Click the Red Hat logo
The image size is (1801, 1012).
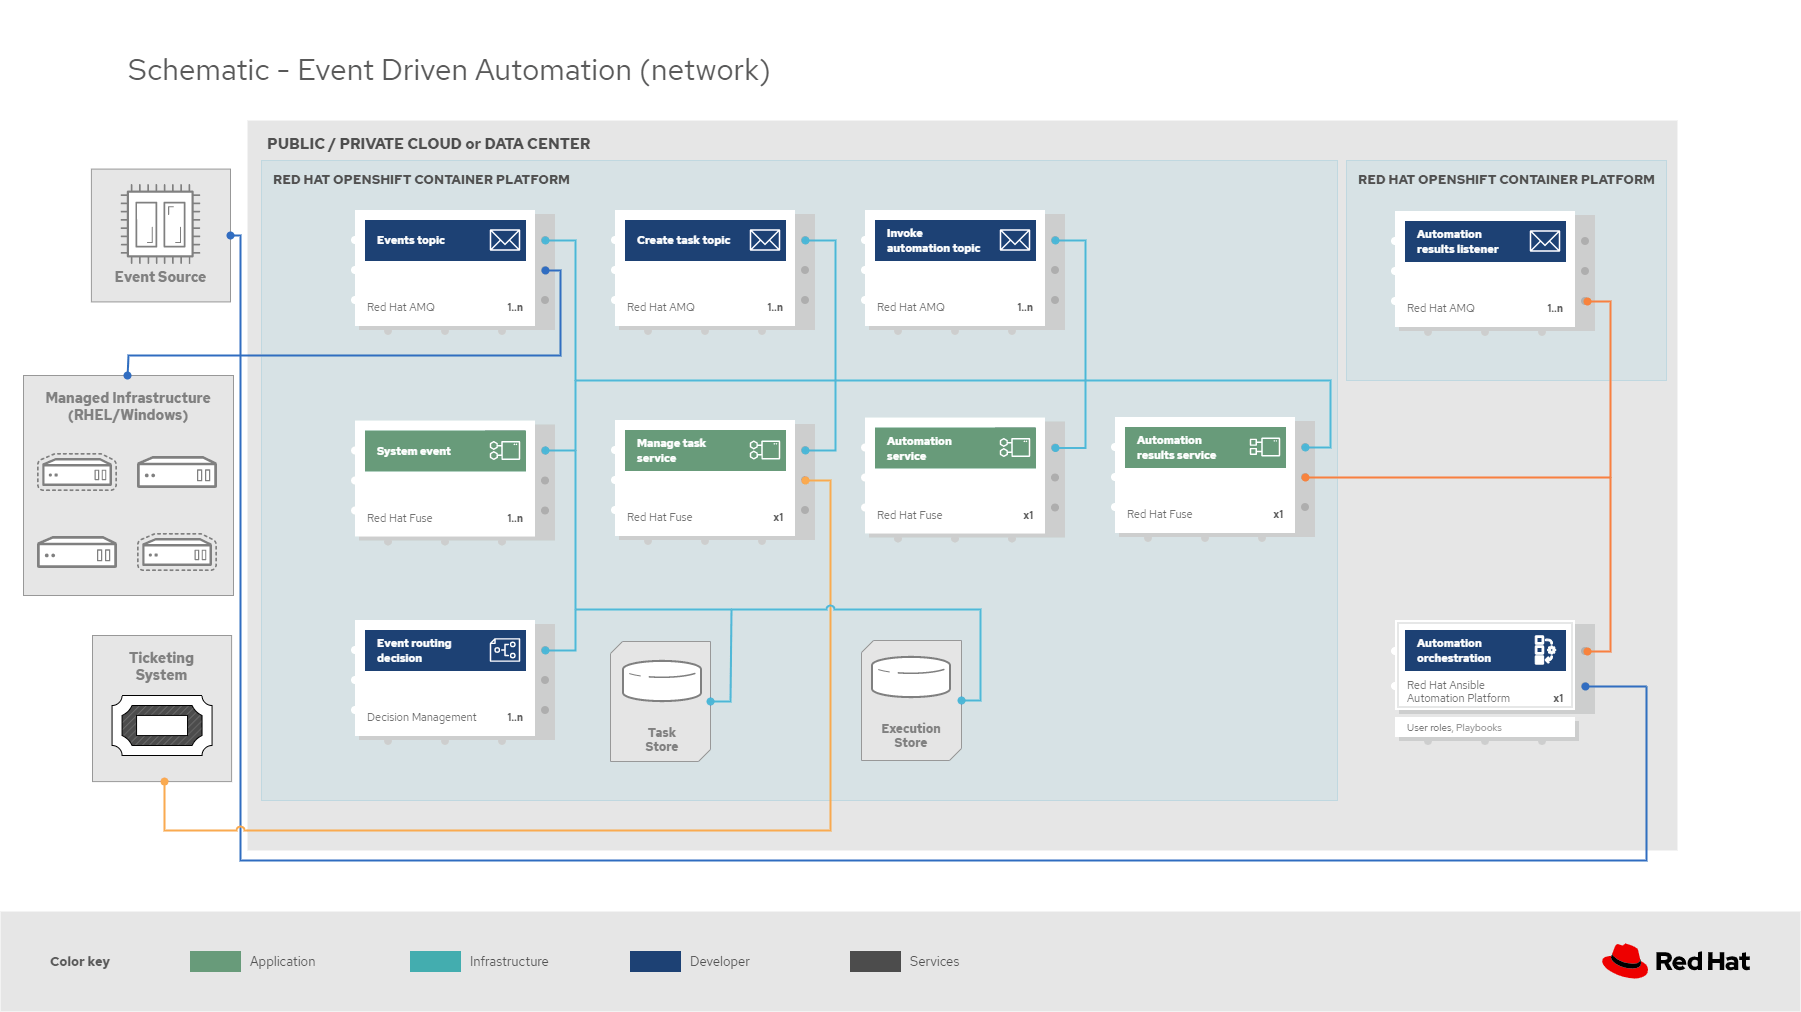click(1676, 961)
